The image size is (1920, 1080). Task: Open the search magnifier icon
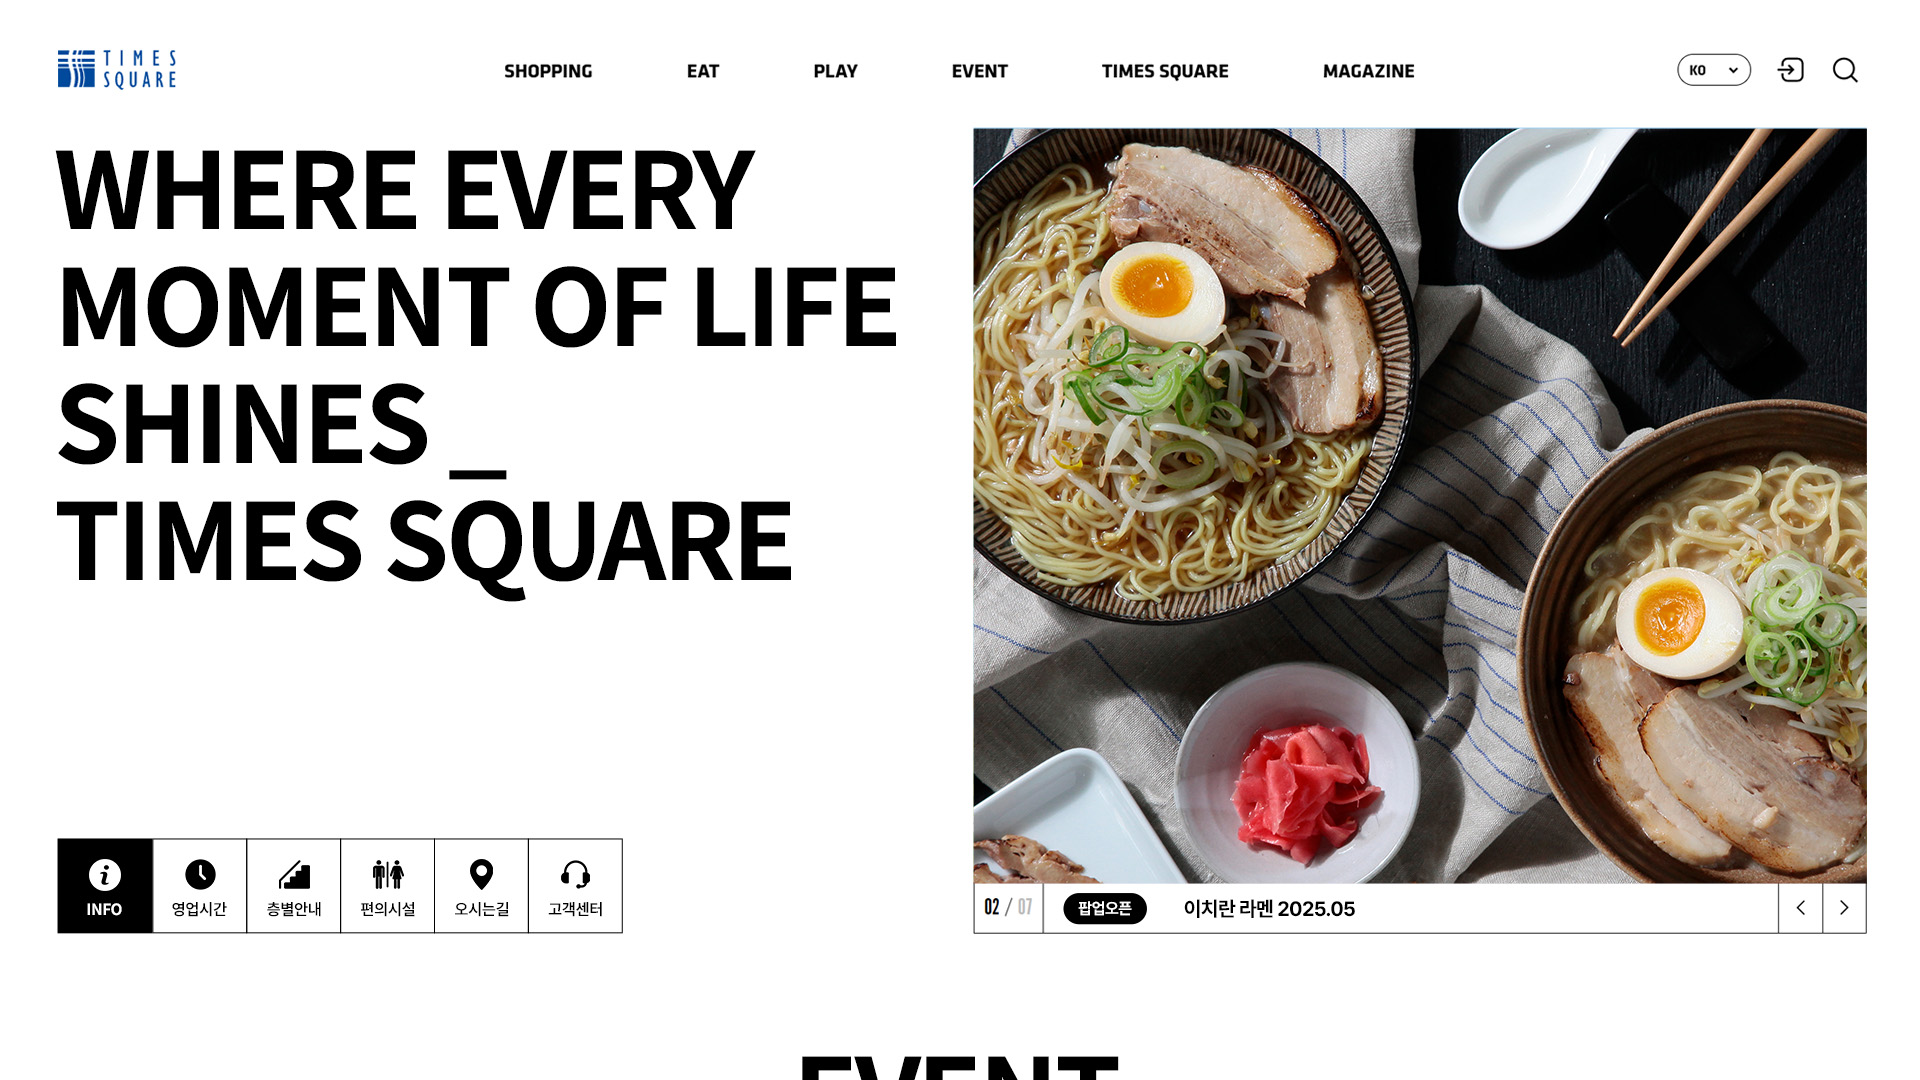(x=1845, y=70)
